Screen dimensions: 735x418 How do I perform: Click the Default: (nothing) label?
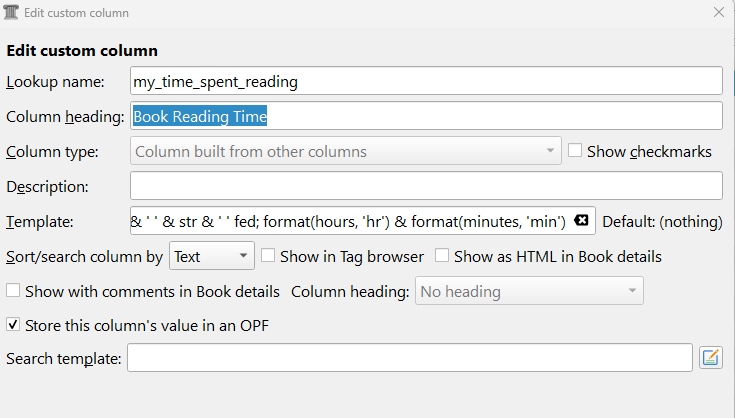pyautogui.click(x=663, y=221)
